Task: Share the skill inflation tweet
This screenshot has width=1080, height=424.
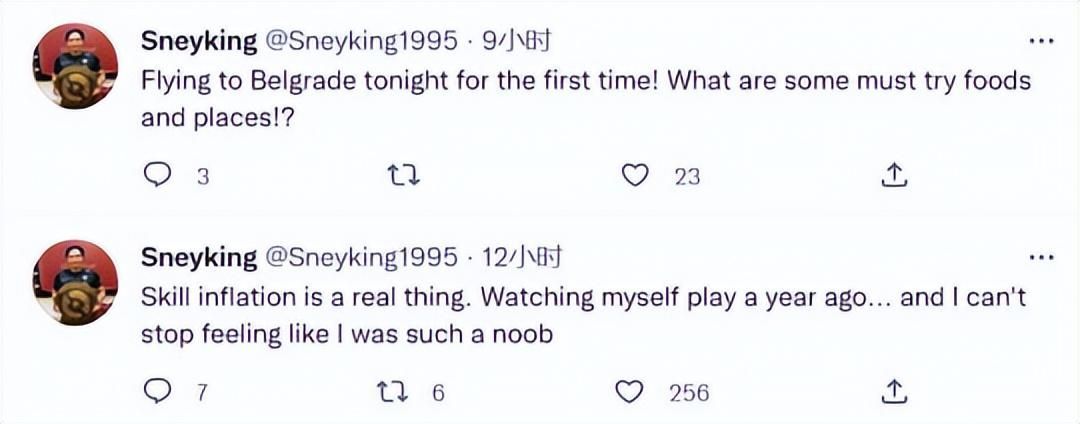Action: pos(895,392)
